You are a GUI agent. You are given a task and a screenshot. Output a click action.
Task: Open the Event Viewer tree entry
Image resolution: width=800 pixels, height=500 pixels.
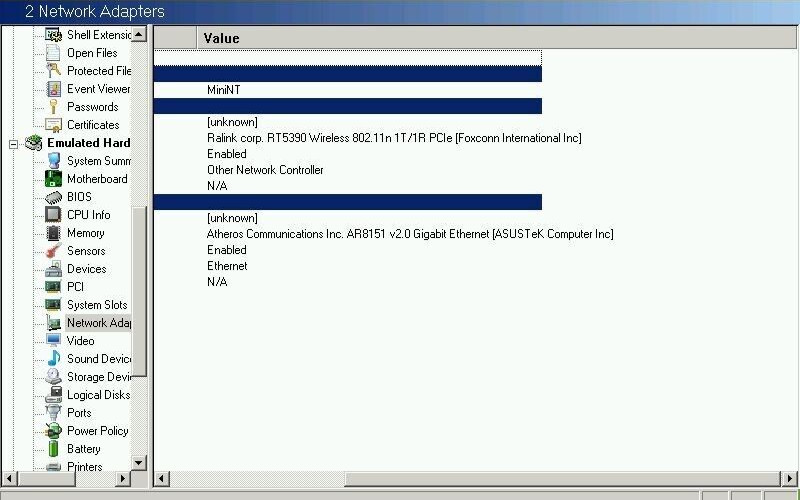(x=99, y=89)
